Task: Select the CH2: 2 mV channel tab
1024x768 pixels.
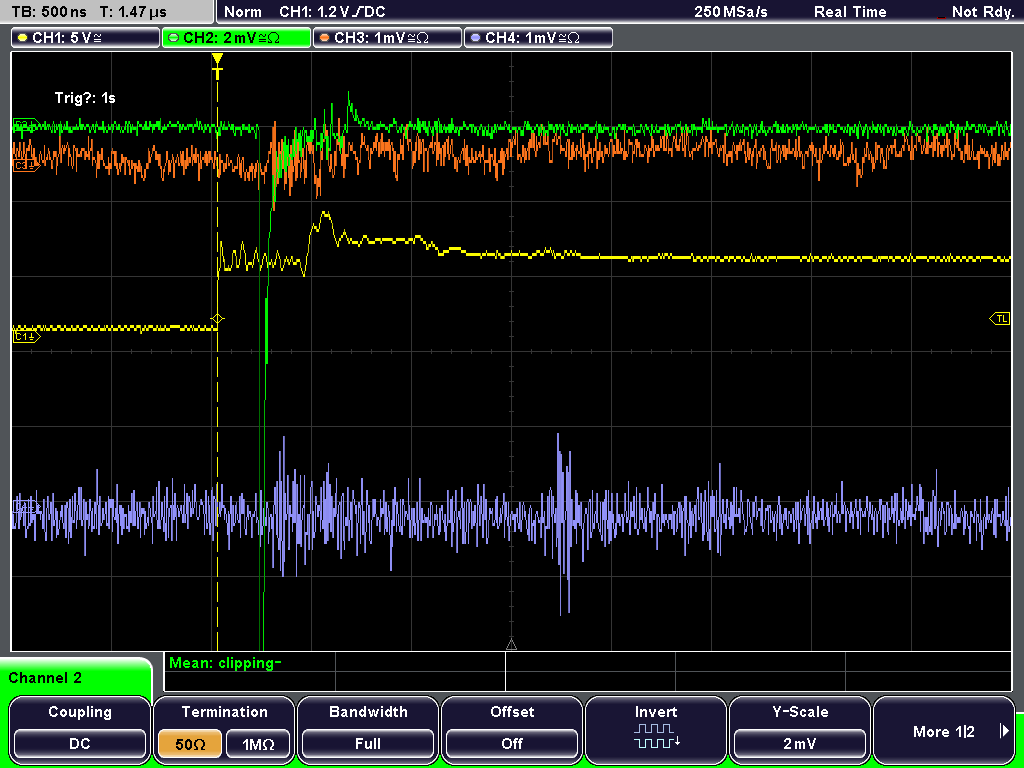Action: click(x=236, y=38)
